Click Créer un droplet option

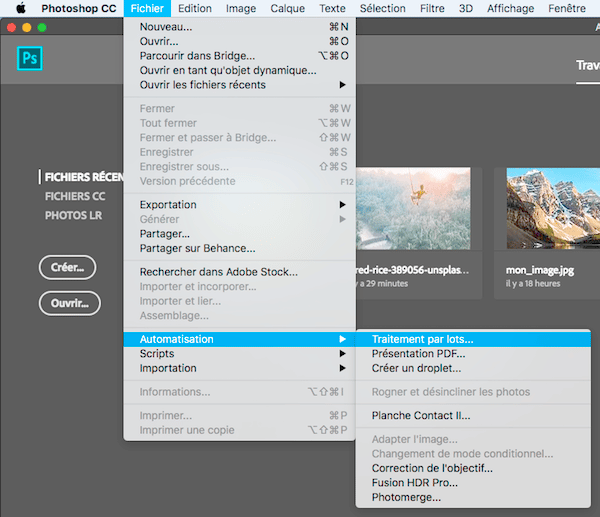point(416,368)
